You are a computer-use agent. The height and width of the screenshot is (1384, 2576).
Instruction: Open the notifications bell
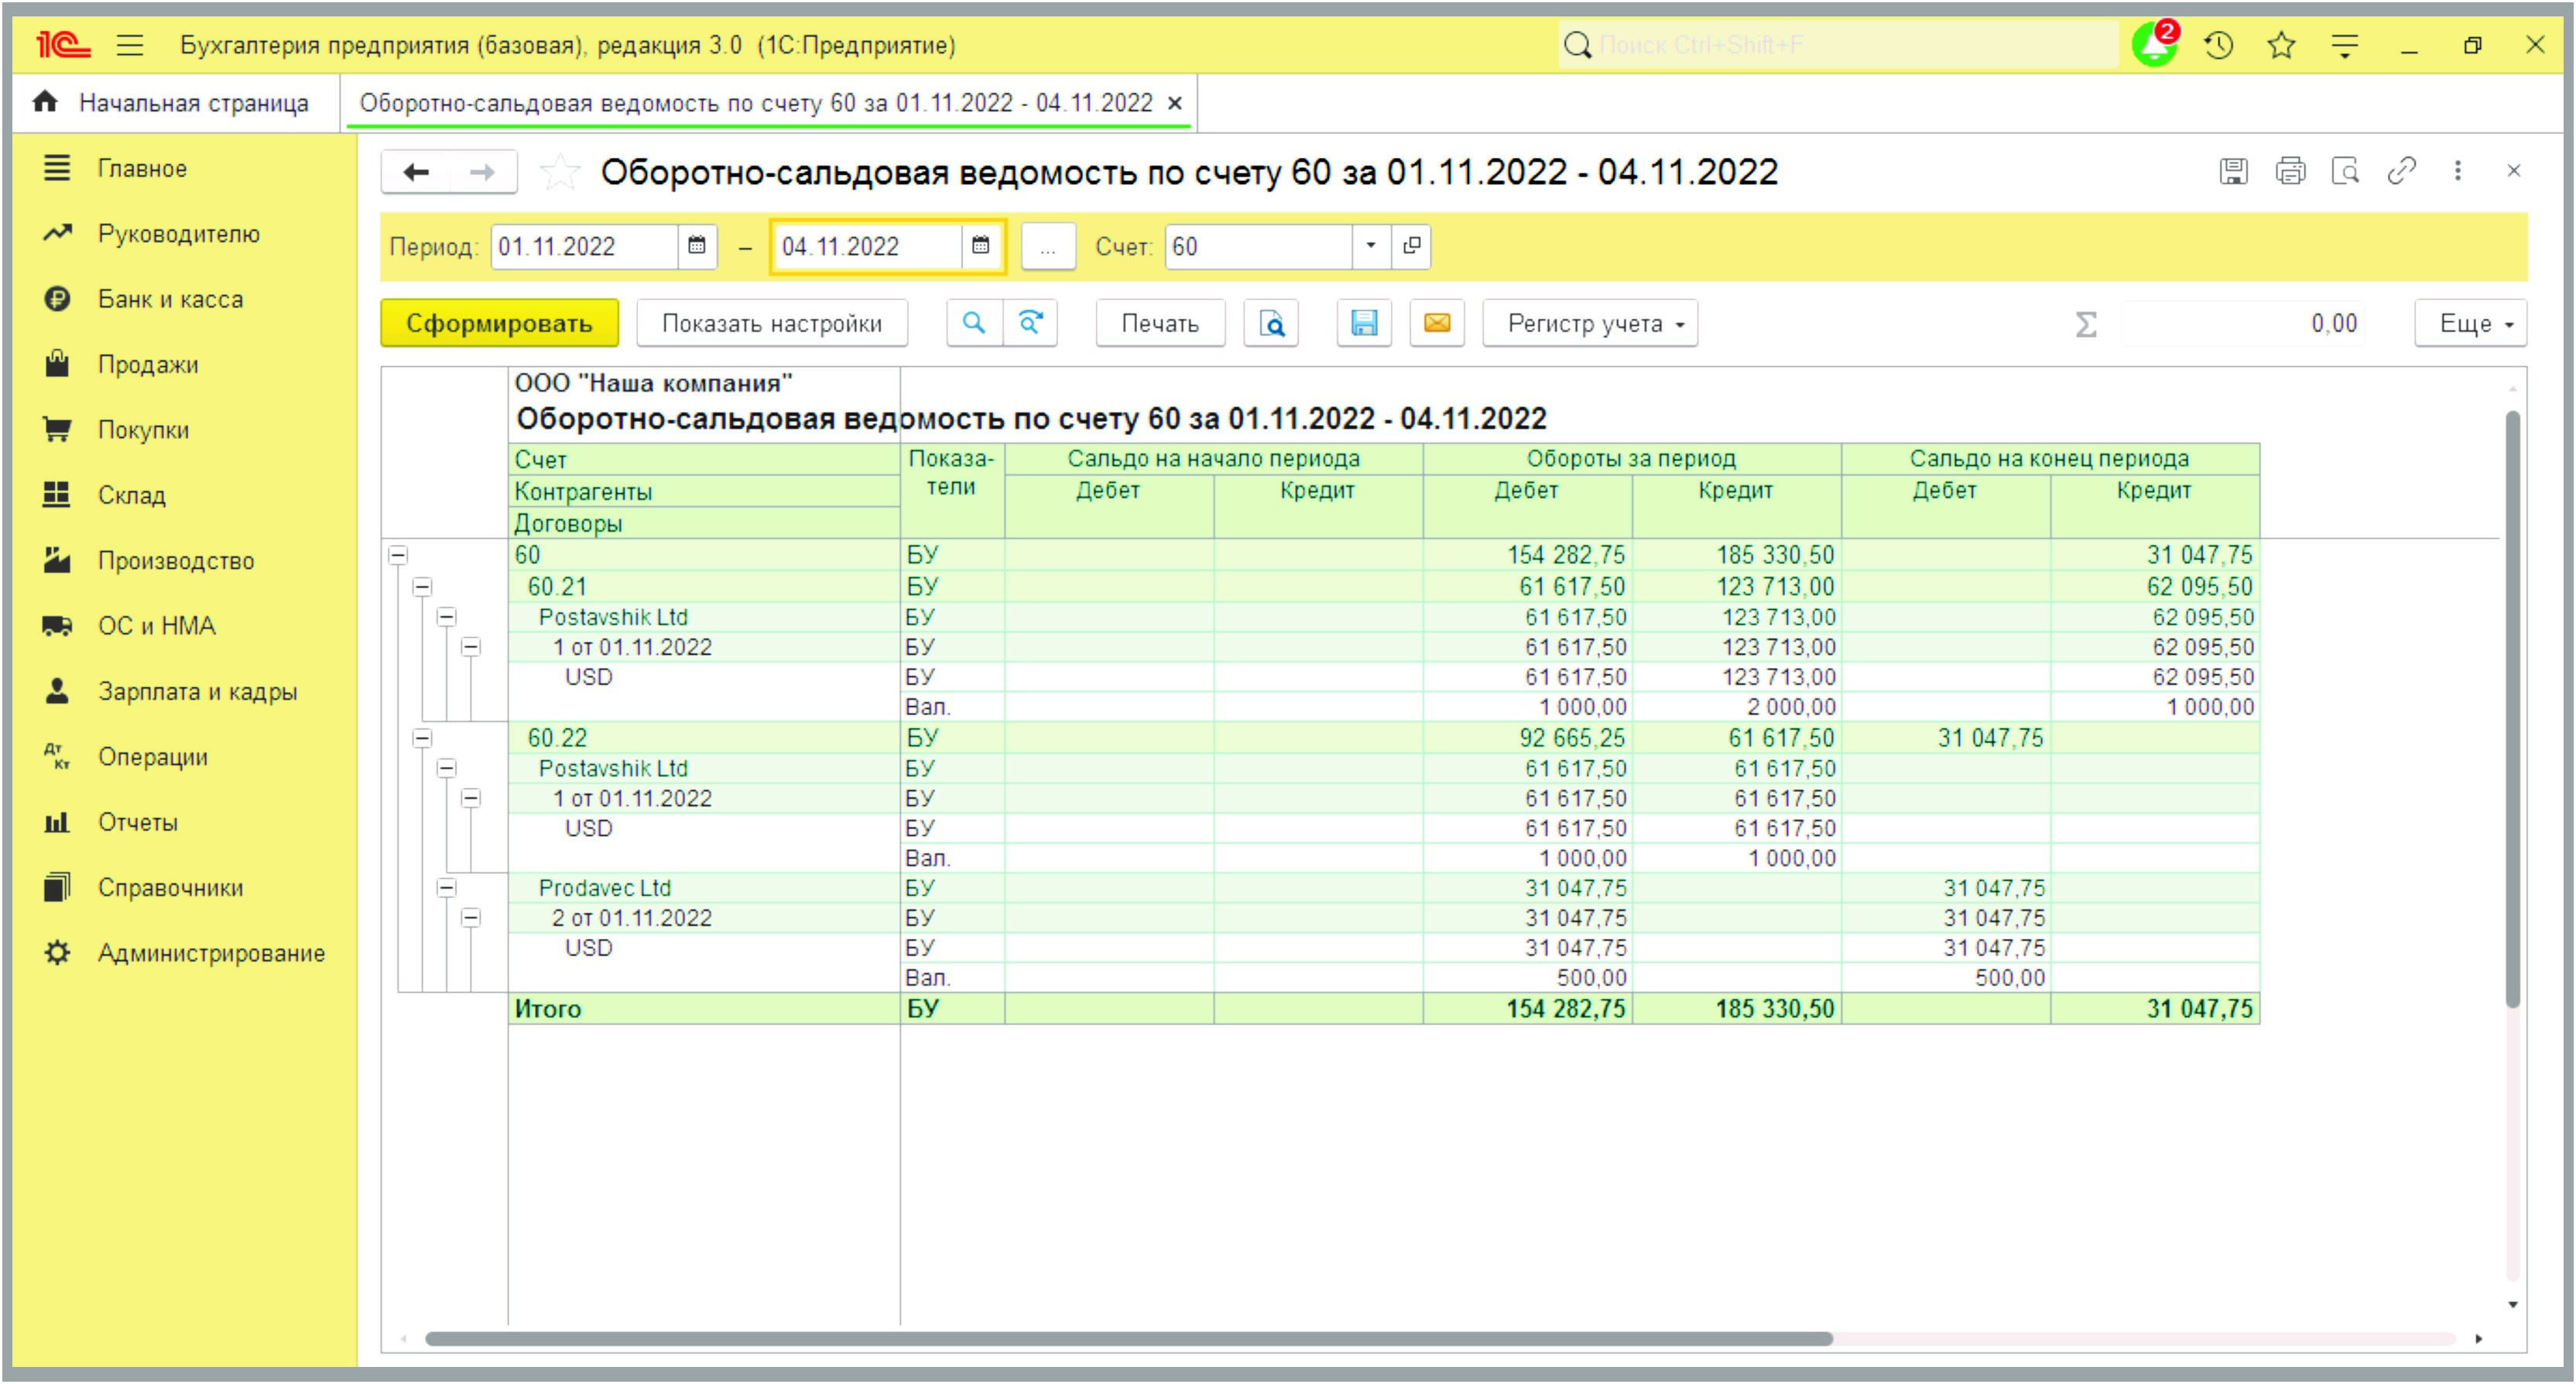[2154, 45]
